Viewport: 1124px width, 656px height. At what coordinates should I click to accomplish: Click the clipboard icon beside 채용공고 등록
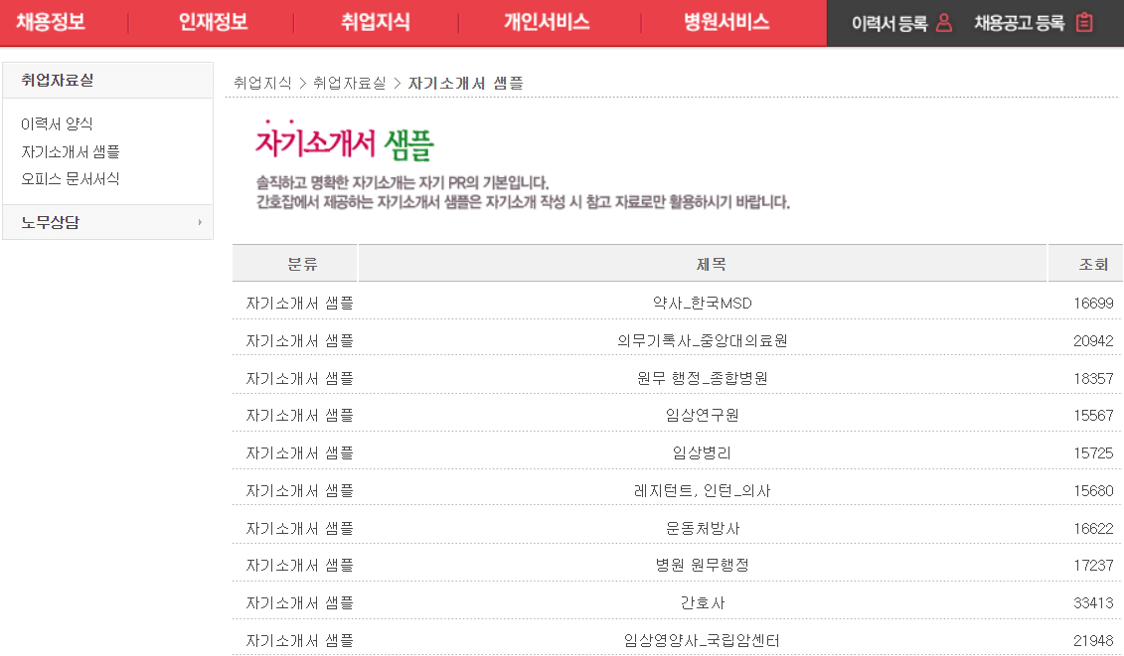(1085, 23)
